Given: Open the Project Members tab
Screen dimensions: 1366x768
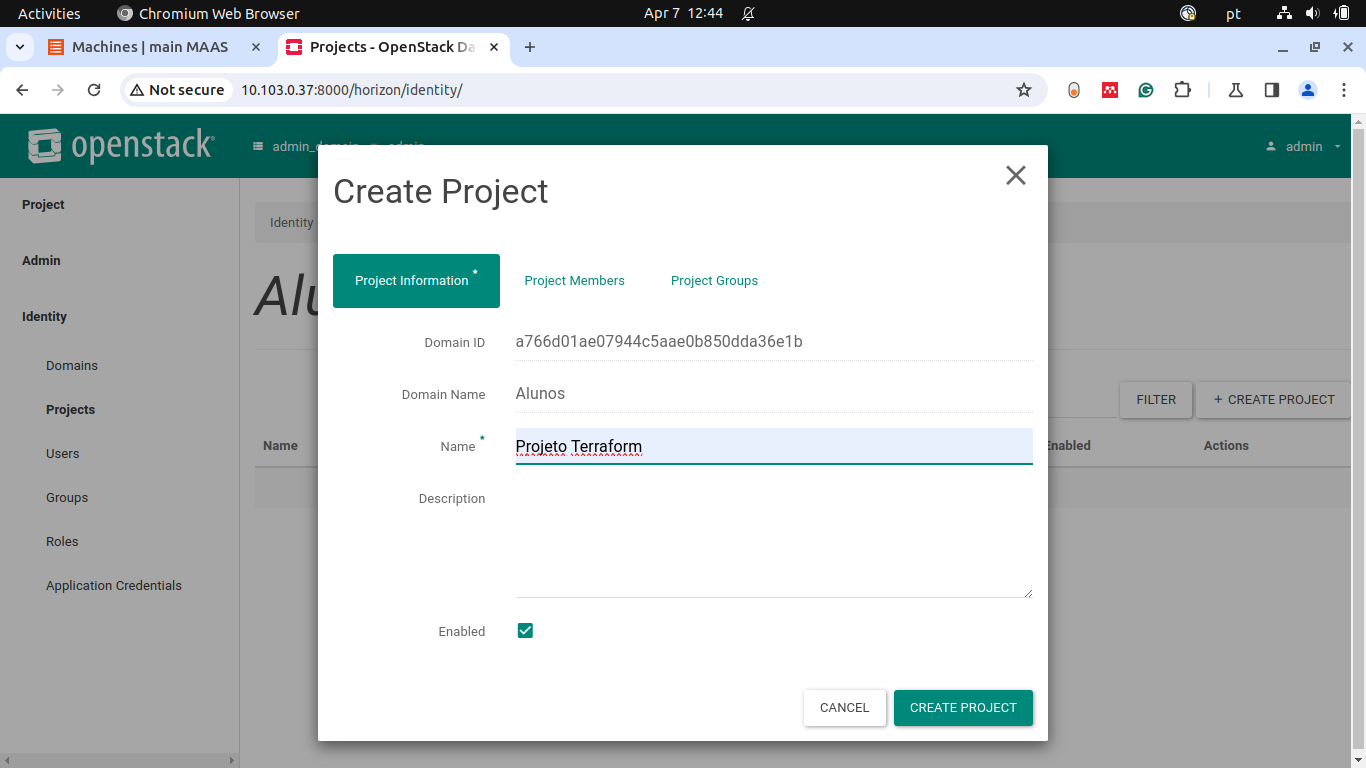Looking at the screenshot, I should [574, 281].
